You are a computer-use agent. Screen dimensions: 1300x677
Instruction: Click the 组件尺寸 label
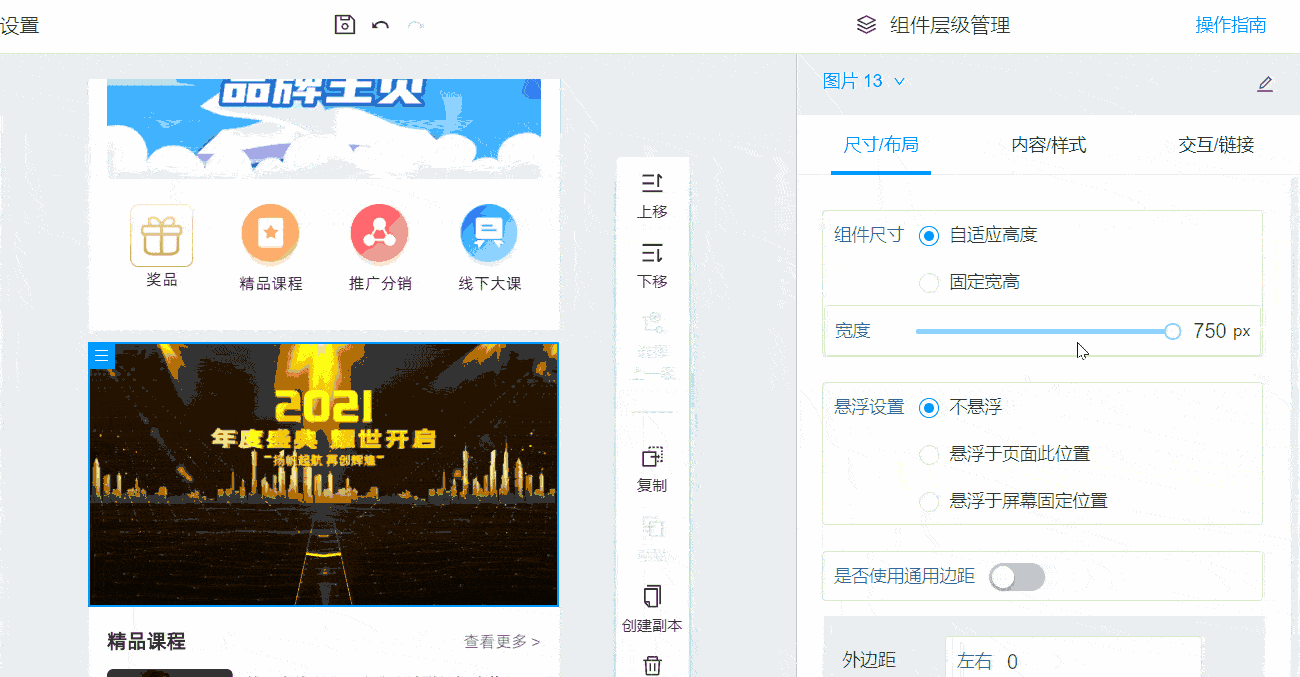coord(869,235)
